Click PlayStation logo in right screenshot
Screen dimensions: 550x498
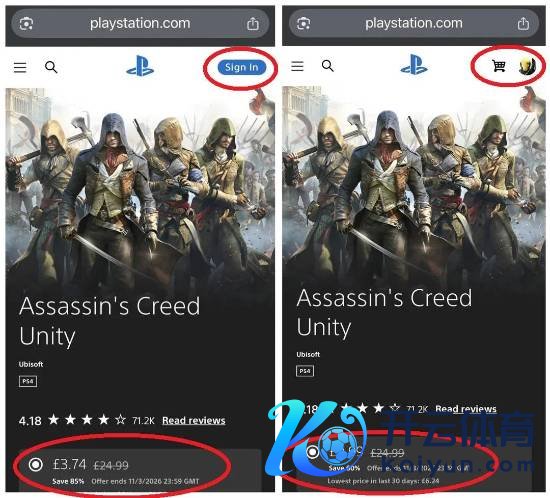(x=414, y=65)
